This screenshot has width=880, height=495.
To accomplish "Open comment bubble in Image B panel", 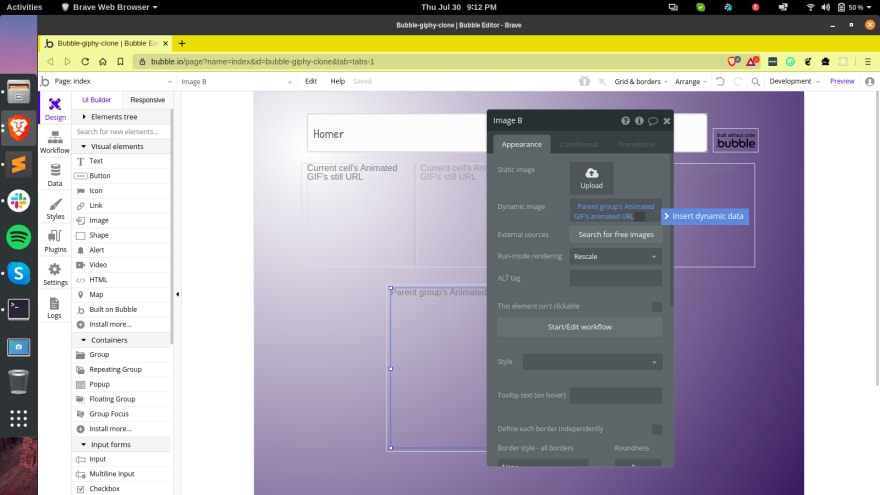I will (x=653, y=121).
